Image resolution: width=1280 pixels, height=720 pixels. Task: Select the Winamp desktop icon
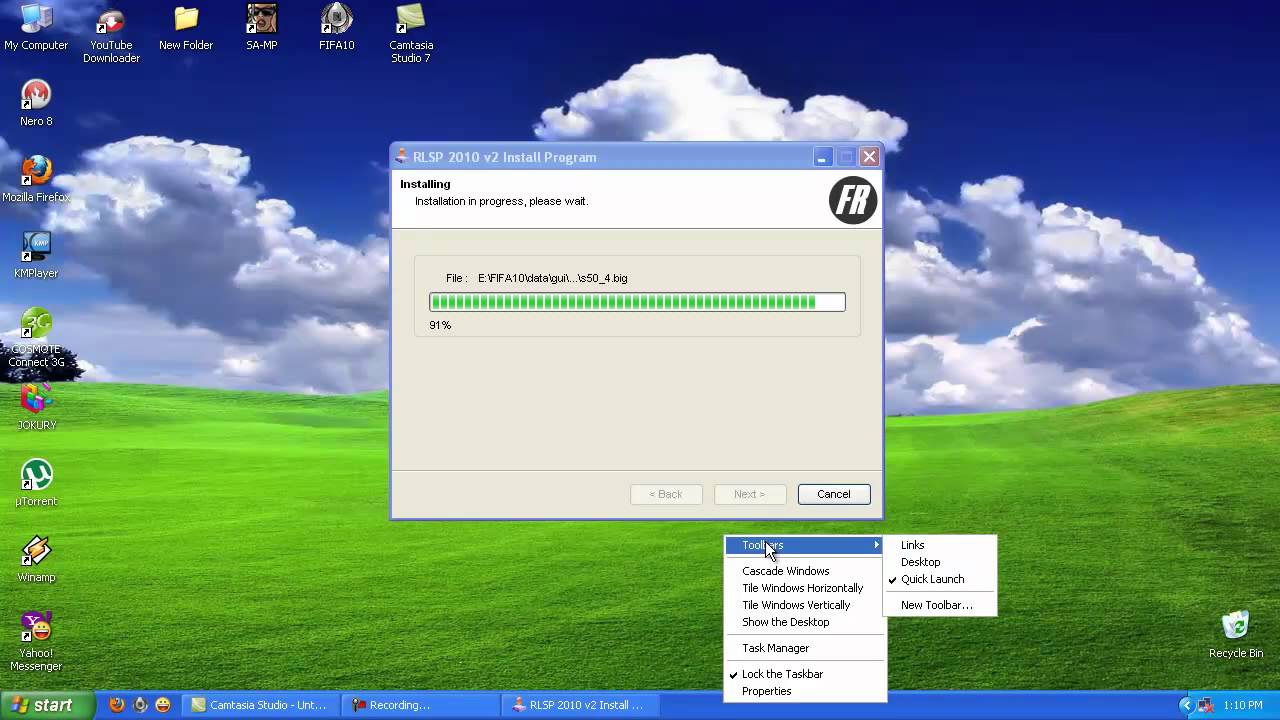pos(36,559)
